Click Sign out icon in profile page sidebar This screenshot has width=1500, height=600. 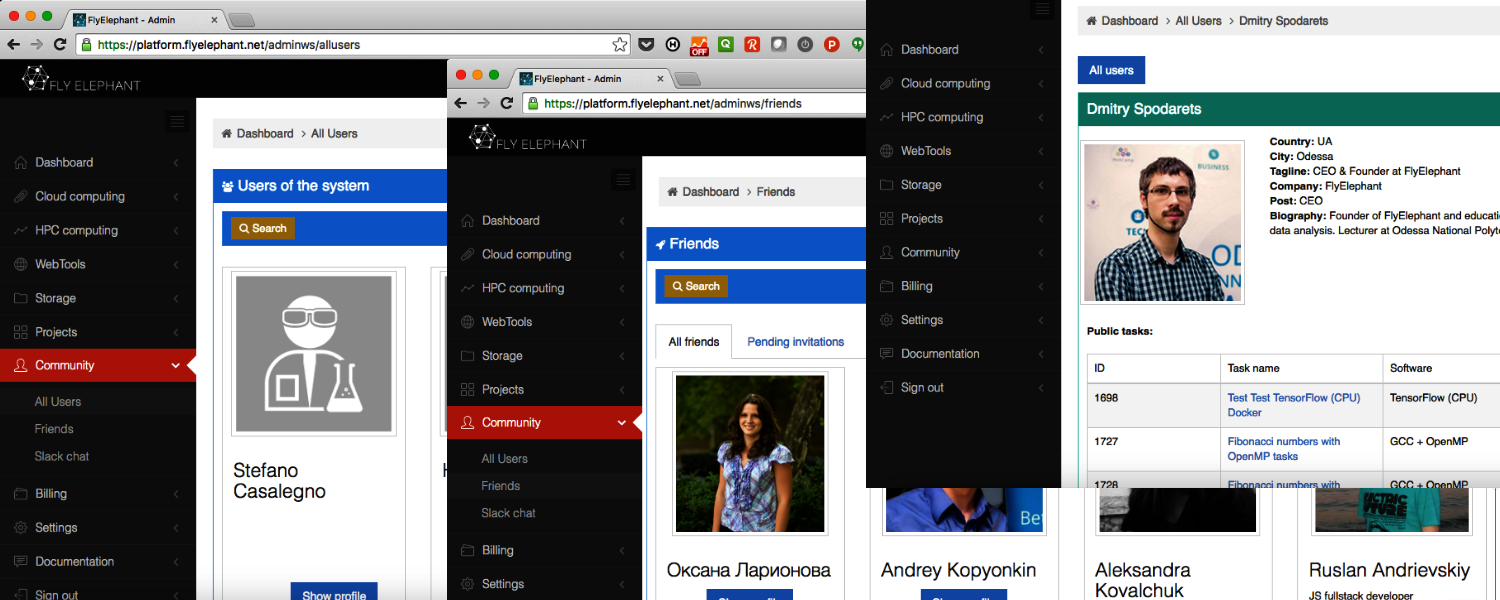click(x=886, y=388)
